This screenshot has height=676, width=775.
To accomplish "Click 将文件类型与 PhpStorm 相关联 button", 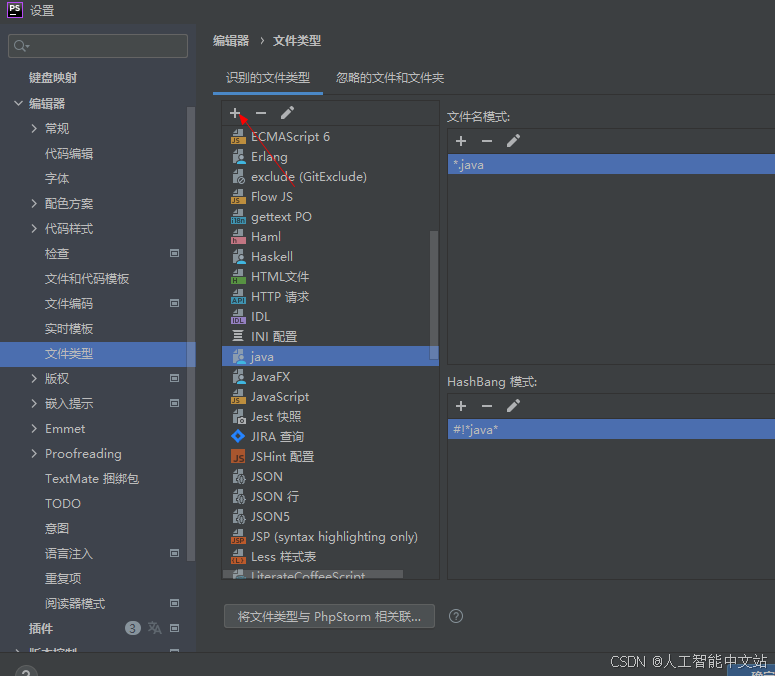I will click(329, 616).
